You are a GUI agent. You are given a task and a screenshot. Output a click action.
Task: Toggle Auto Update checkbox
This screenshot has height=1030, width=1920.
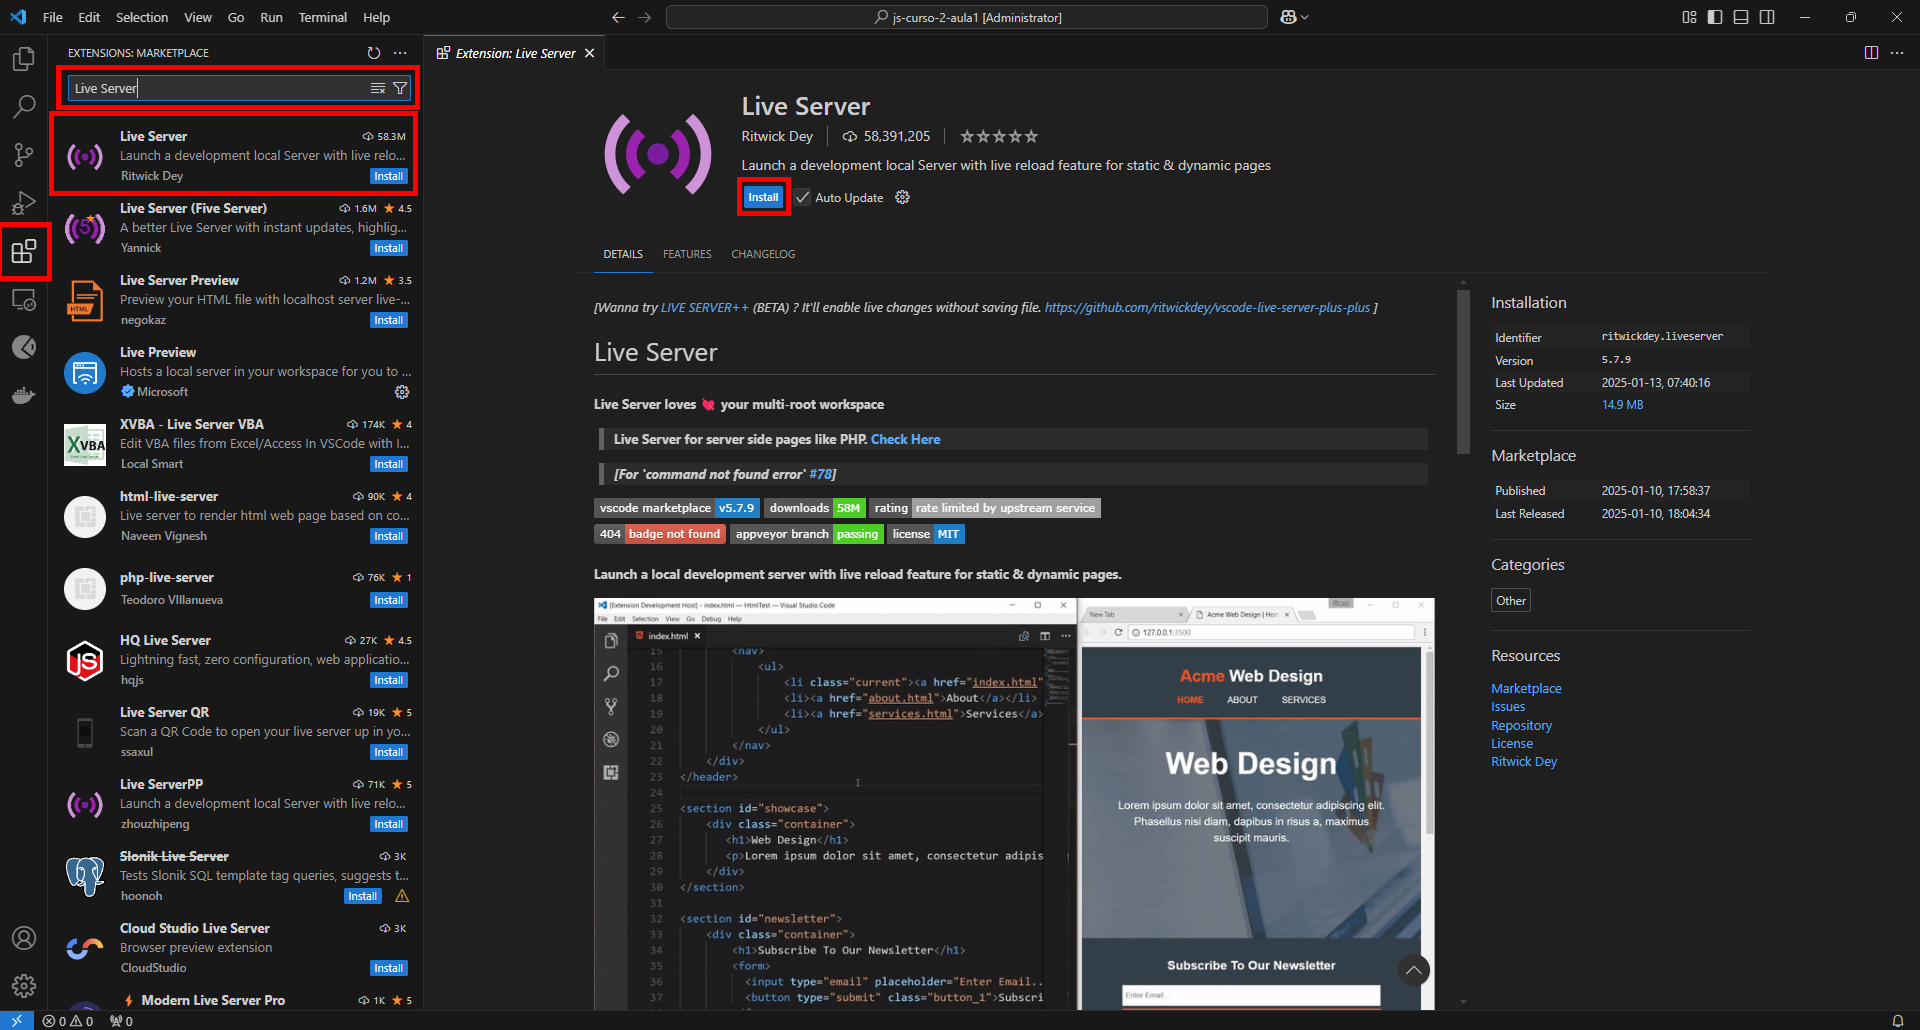click(x=803, y=197)
